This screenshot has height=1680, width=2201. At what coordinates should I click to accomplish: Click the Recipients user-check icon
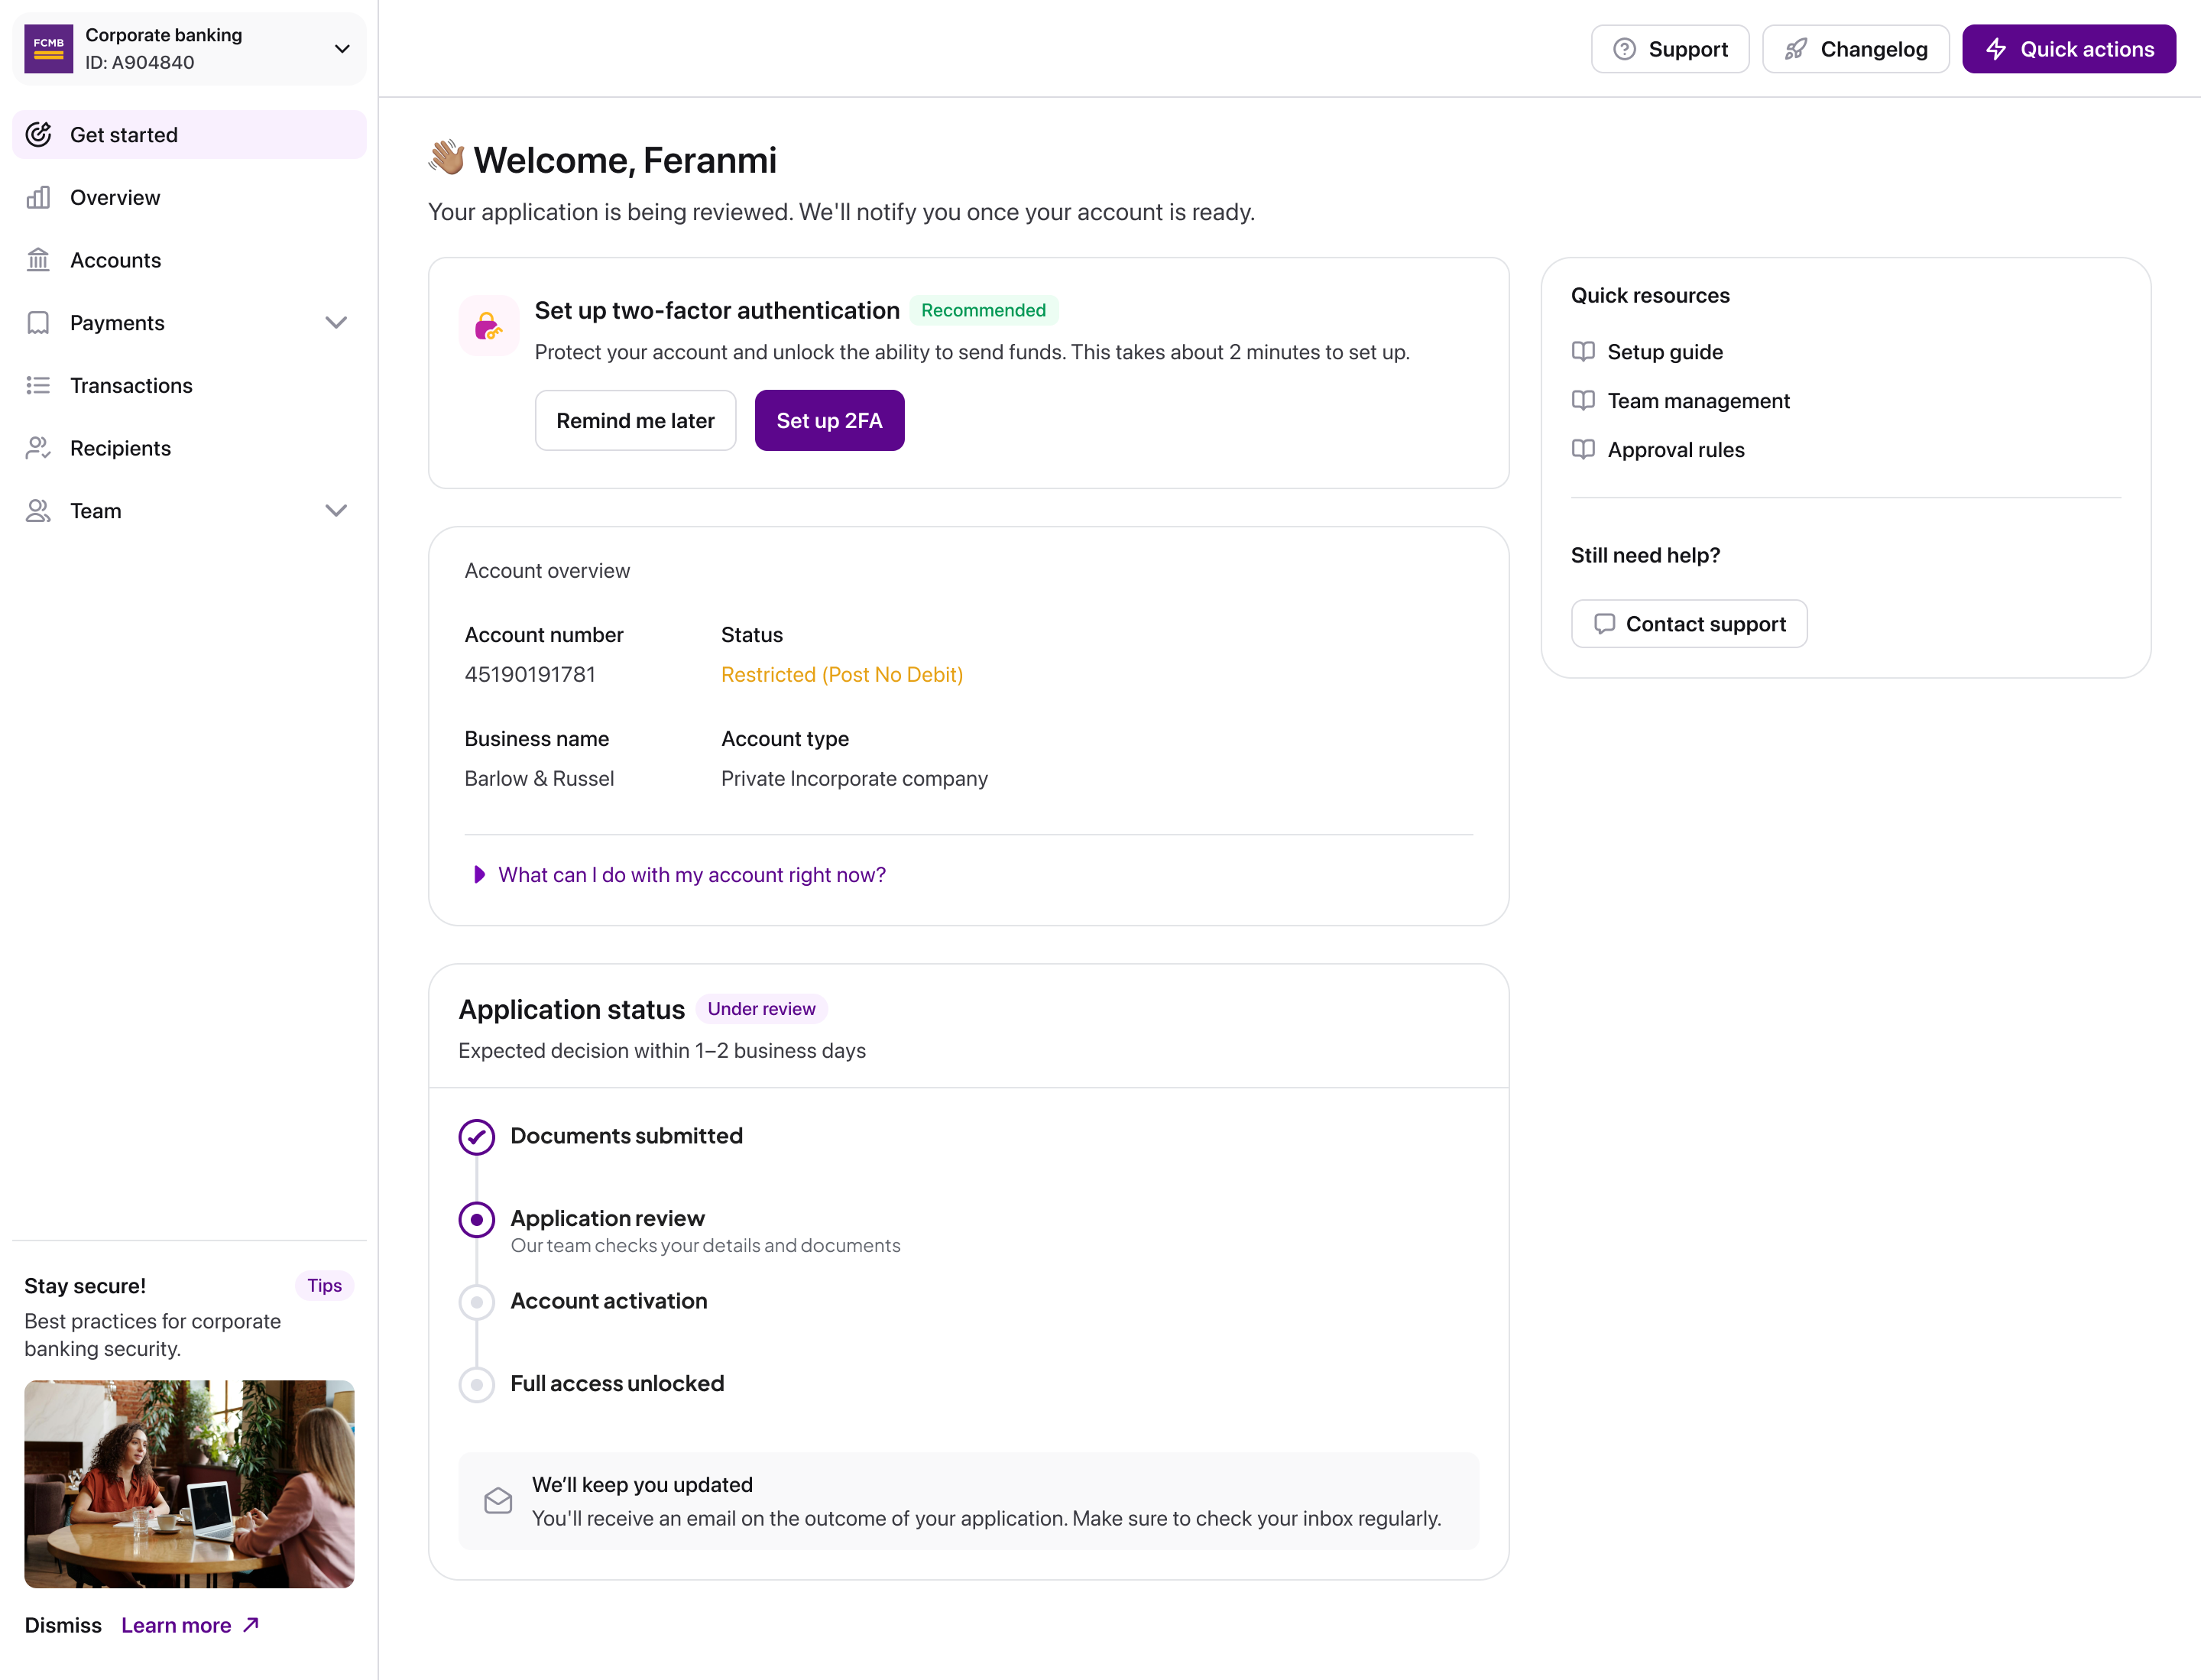click(38, 448)
